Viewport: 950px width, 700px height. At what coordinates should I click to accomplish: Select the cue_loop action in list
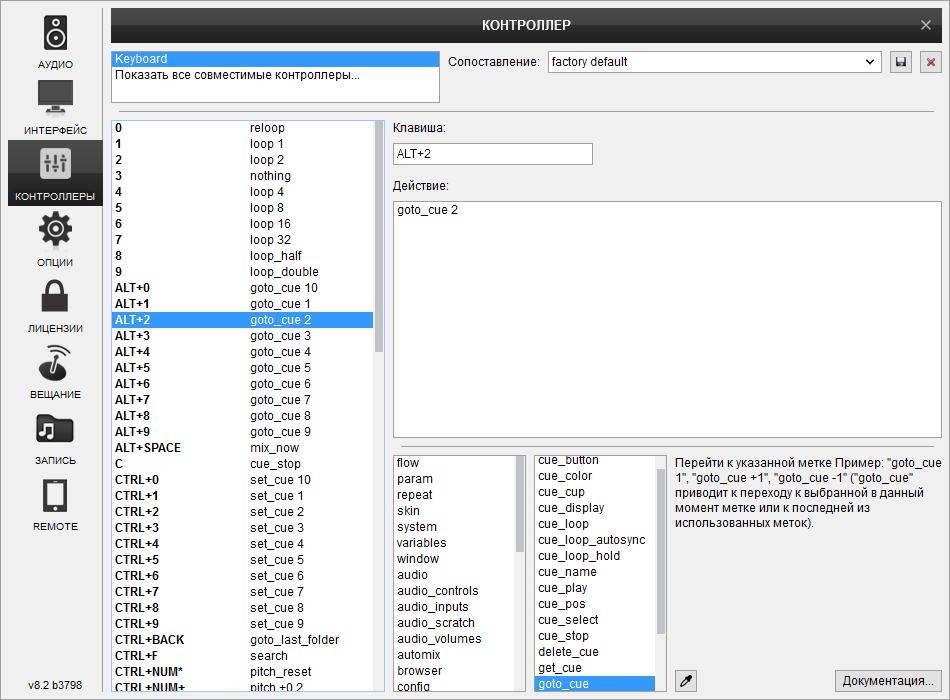coord(563,524)
